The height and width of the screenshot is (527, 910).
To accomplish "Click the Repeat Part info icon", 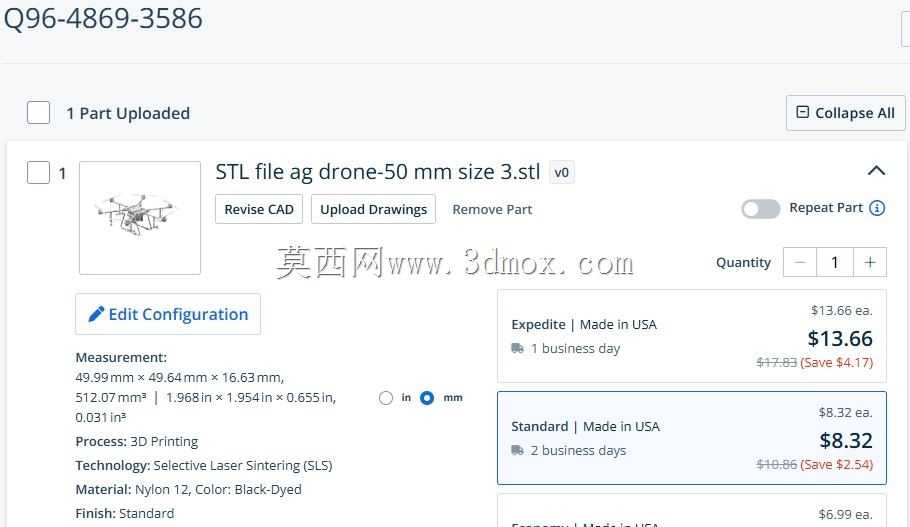I will click(x=877, y=208).
